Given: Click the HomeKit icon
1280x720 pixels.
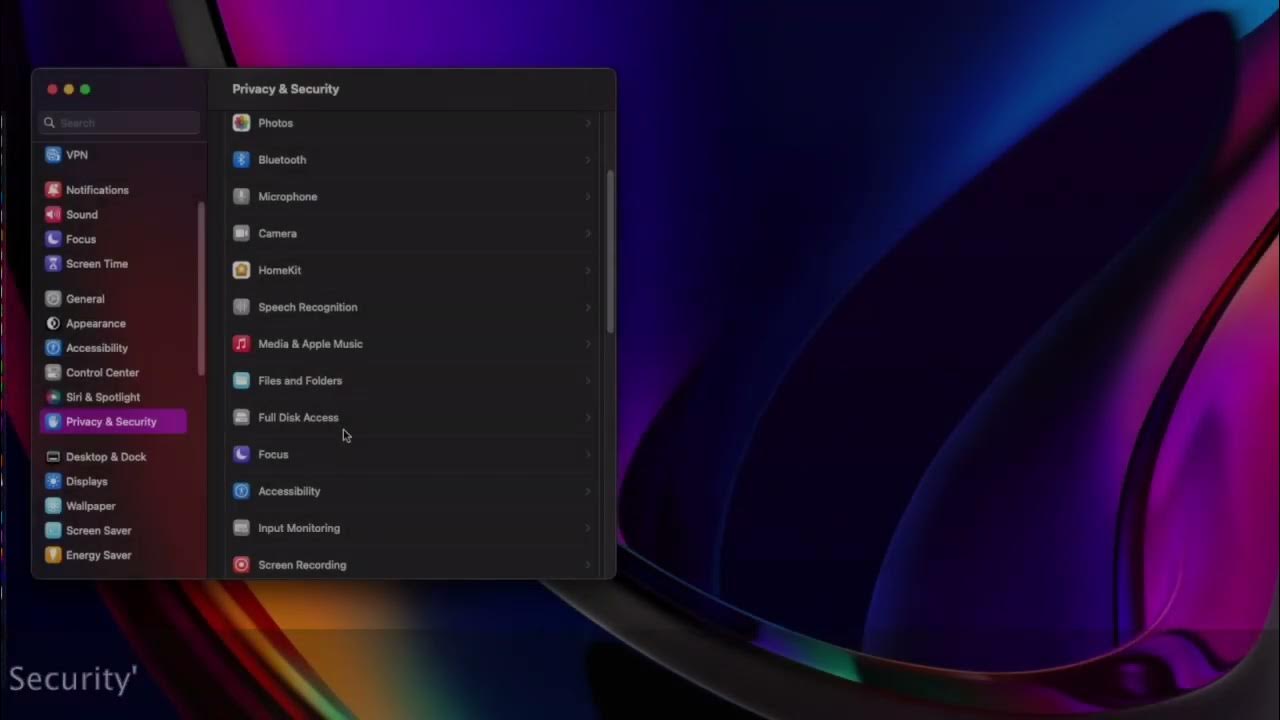Looking at the screenshot, I should pos(241,270).
